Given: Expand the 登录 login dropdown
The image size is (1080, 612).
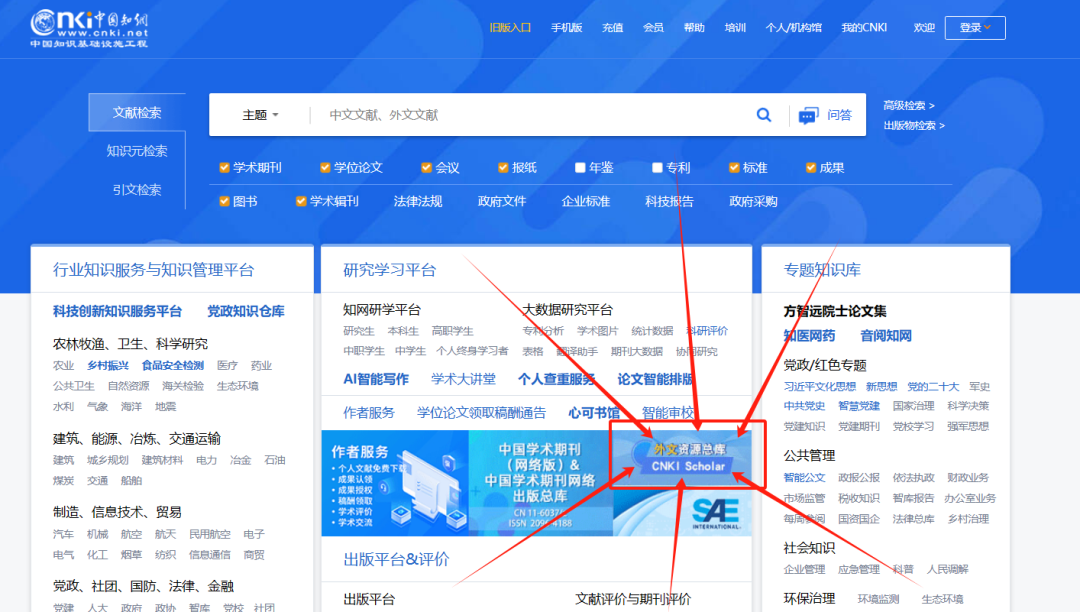Looking at the screenshot, I should coord(975,28).
